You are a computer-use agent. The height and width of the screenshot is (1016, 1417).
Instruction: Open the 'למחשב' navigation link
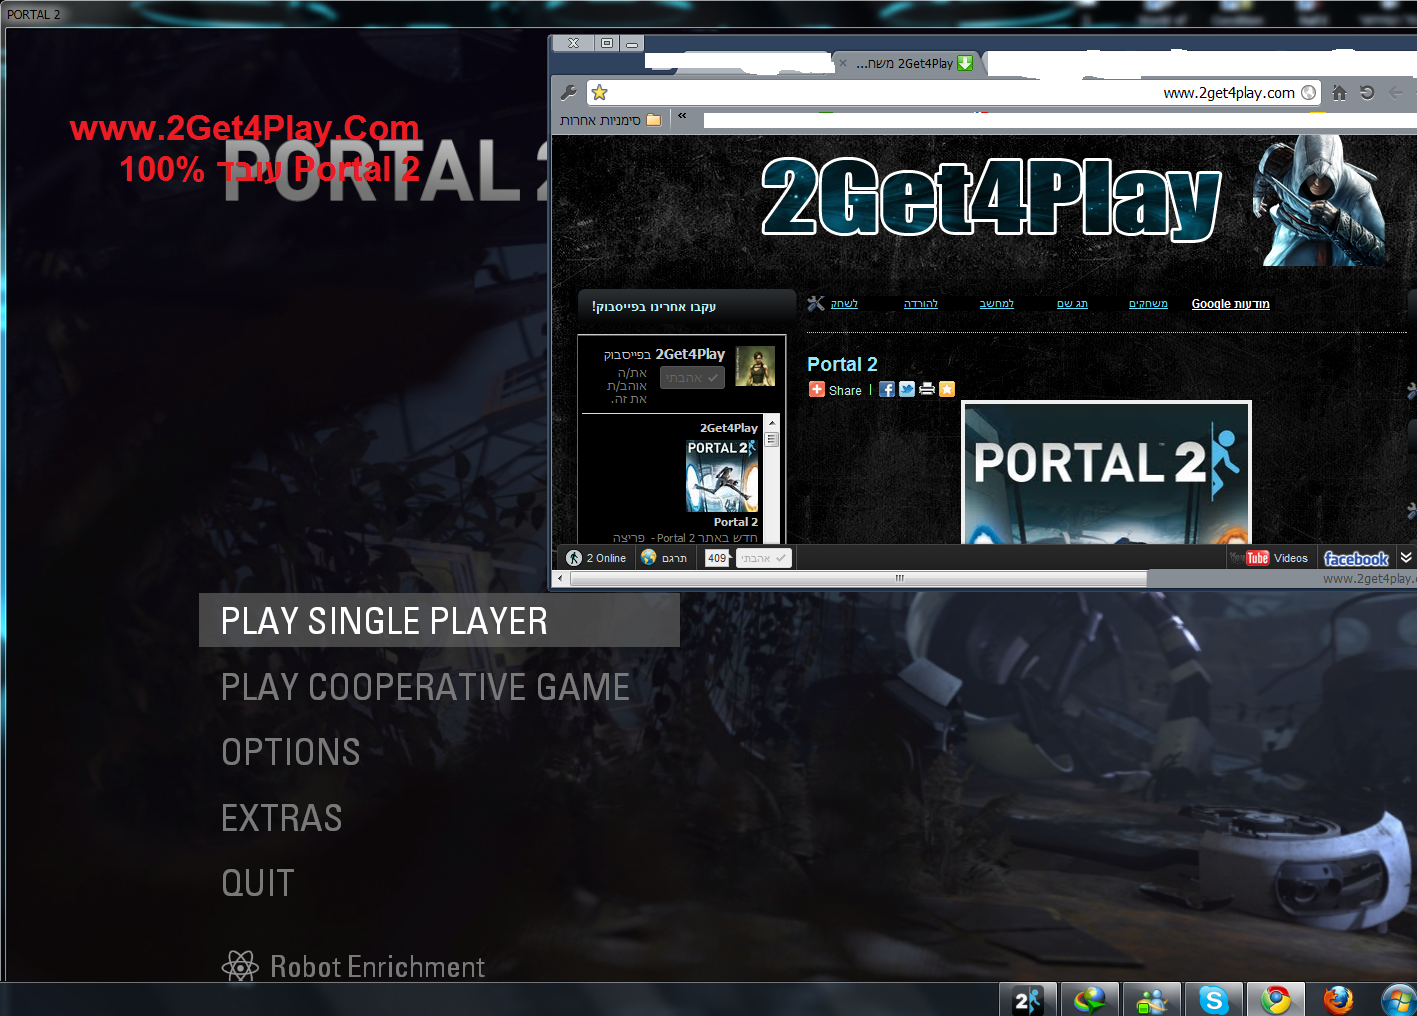996,303
